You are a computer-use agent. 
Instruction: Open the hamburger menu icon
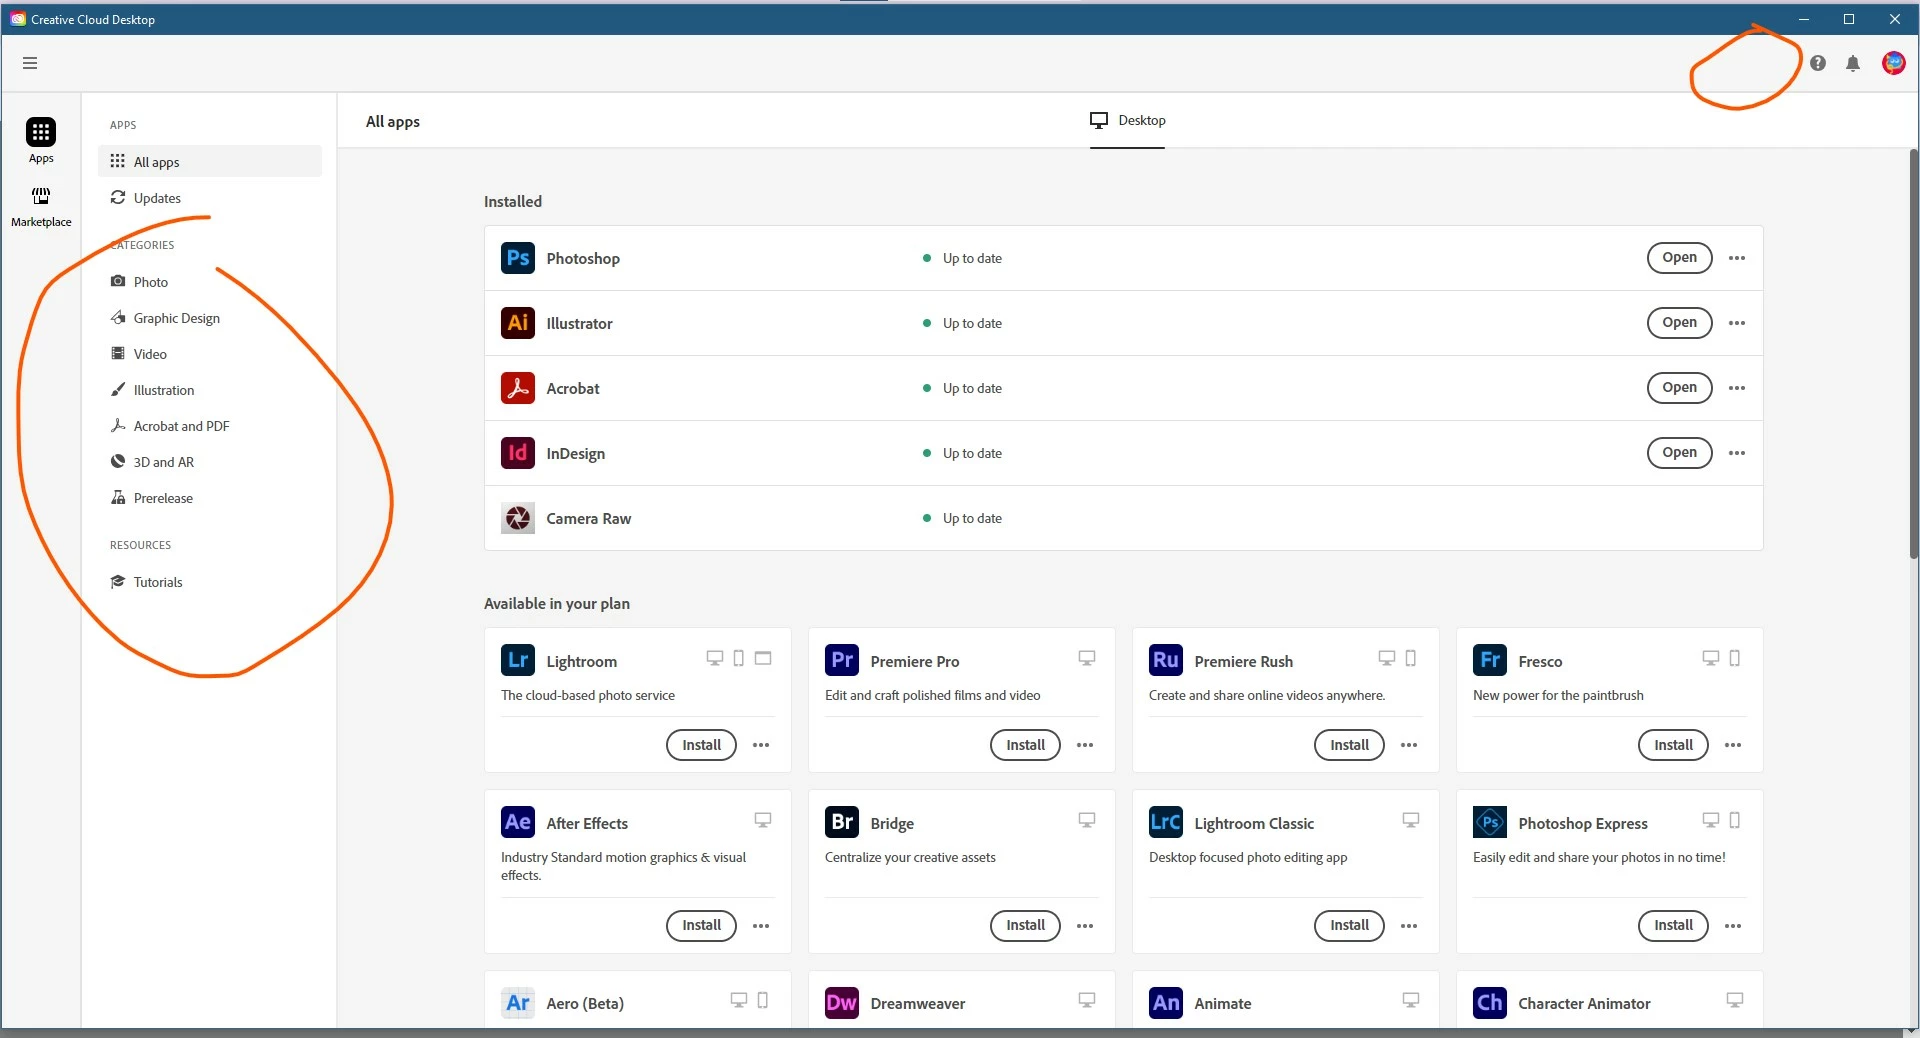(30, 63)
